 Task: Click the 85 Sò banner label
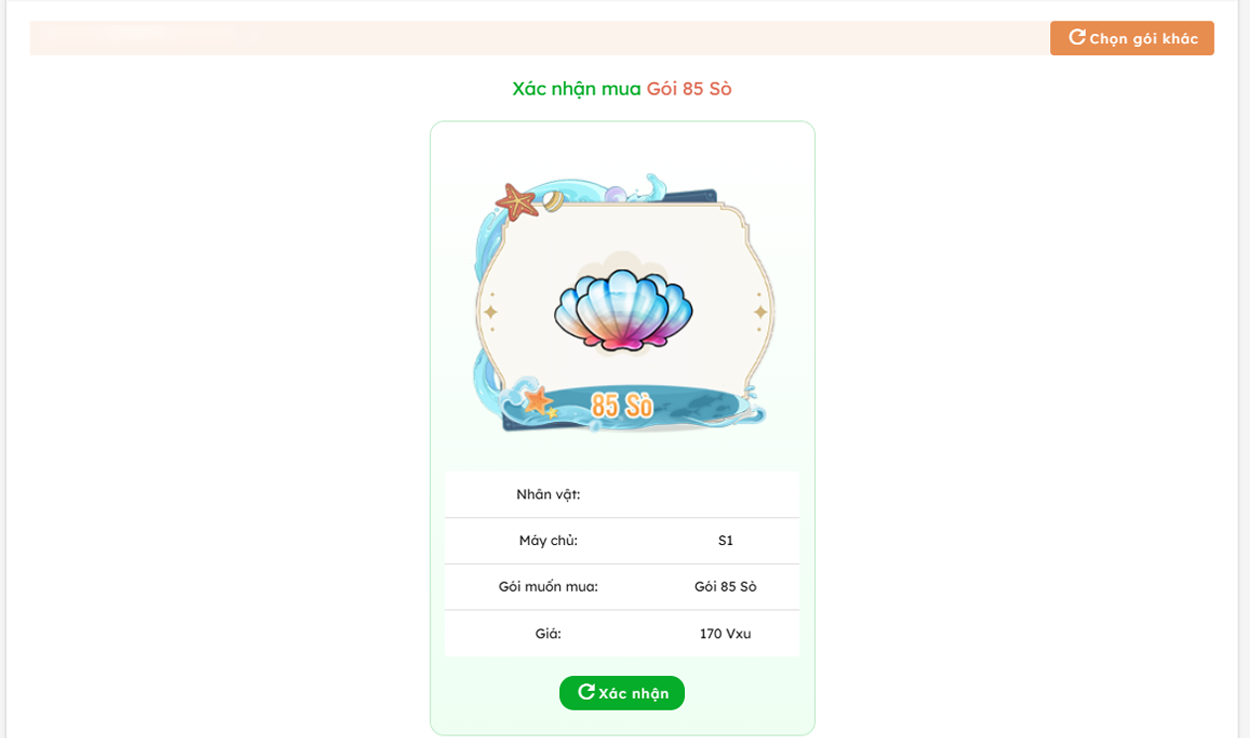(622, 405)
